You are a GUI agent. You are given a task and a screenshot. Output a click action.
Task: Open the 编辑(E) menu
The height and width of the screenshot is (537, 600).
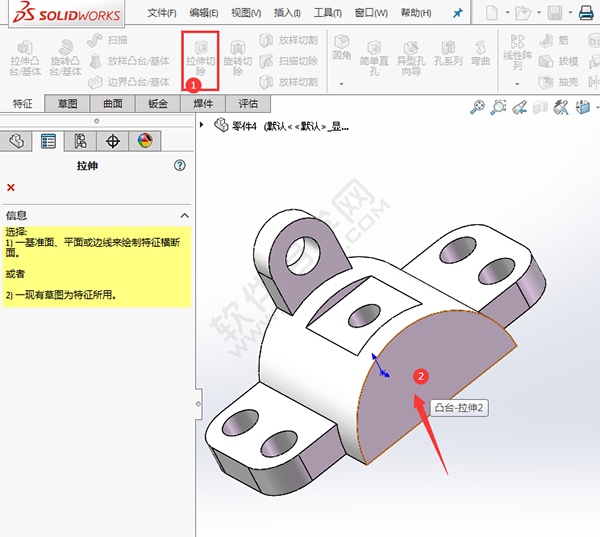[204, 13]
